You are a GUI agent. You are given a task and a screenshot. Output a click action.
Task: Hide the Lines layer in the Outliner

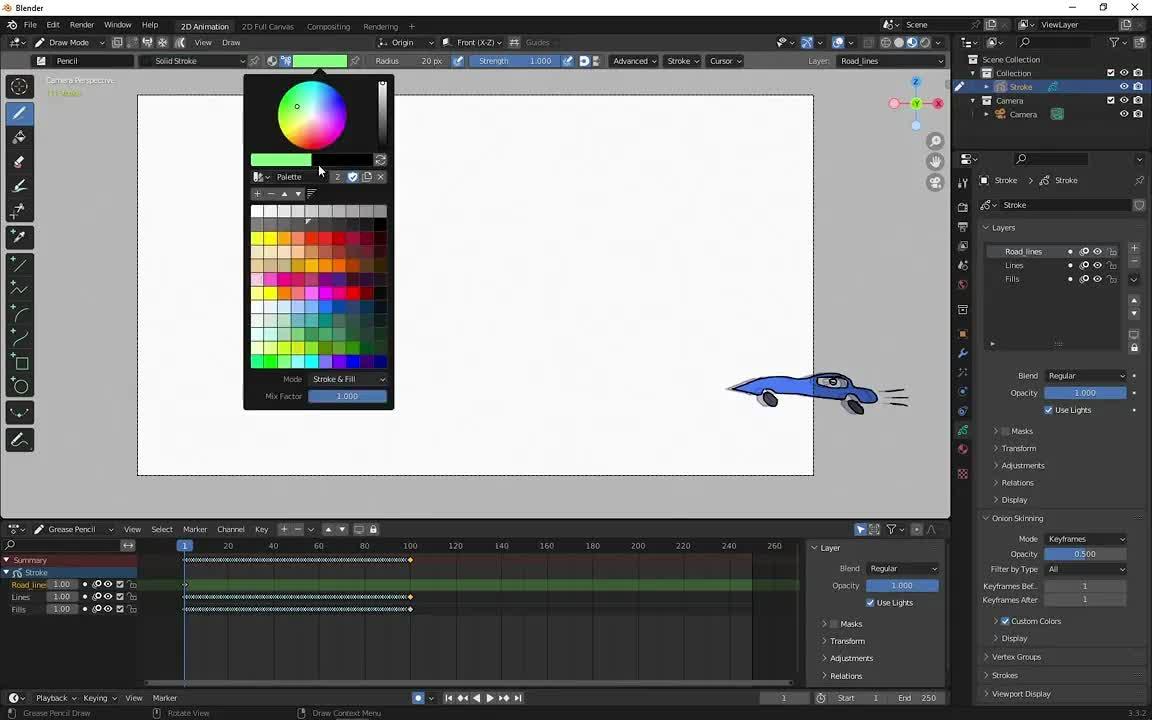[x=1097, y=265]
